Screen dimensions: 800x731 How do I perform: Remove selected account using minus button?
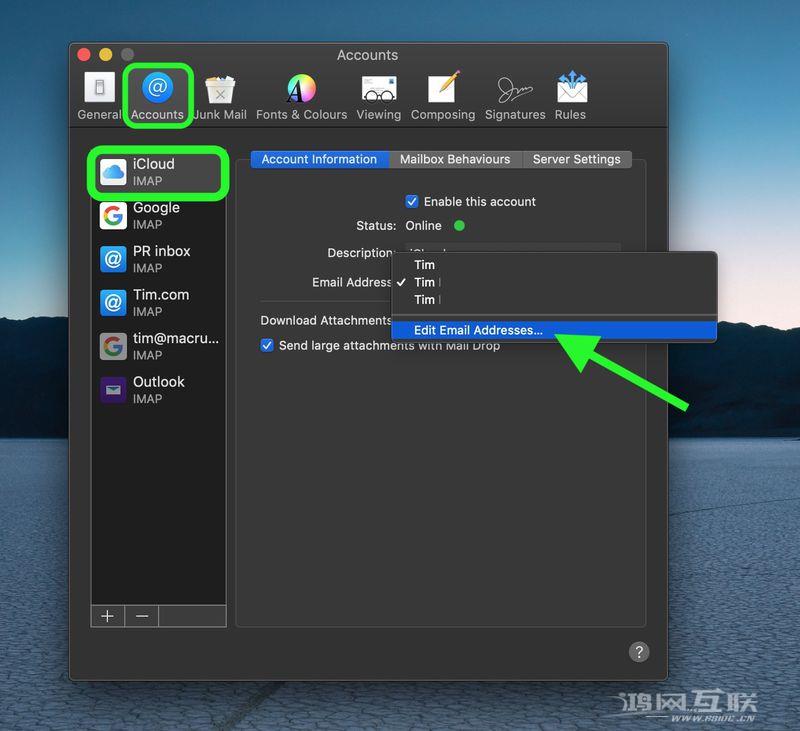(x=141, y=616)
